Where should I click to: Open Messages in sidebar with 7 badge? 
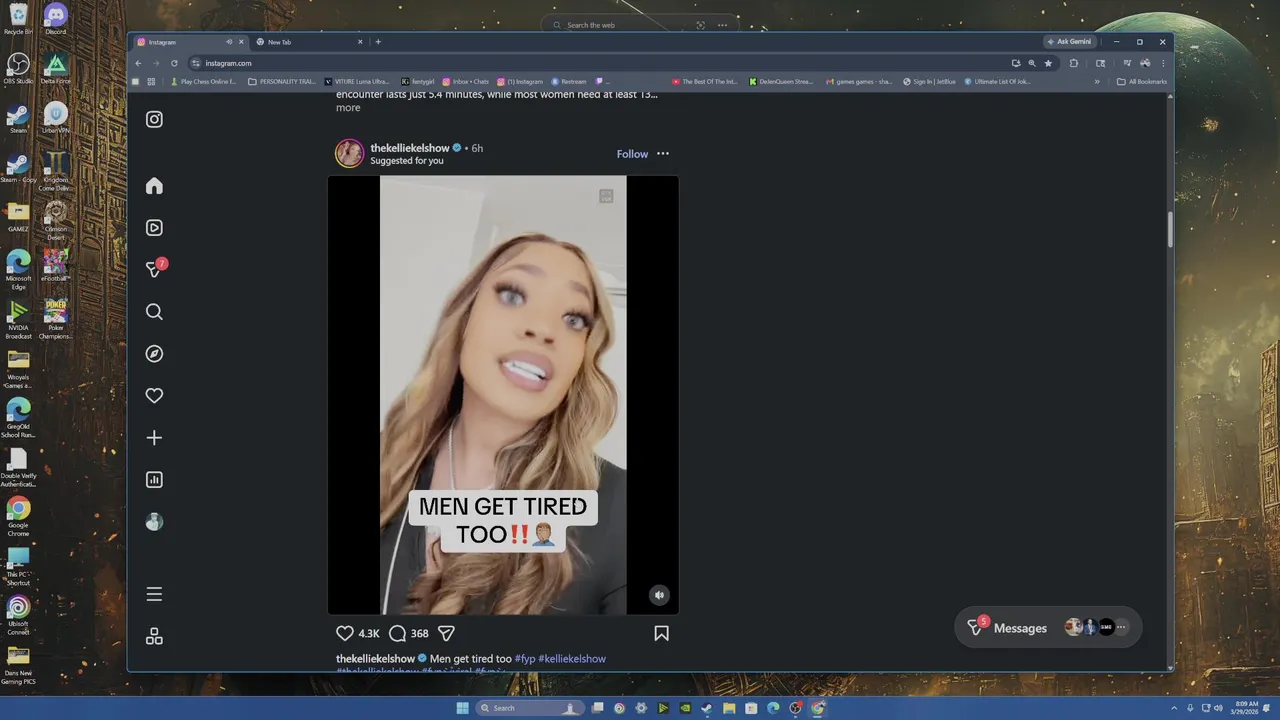tap(155, 269)
